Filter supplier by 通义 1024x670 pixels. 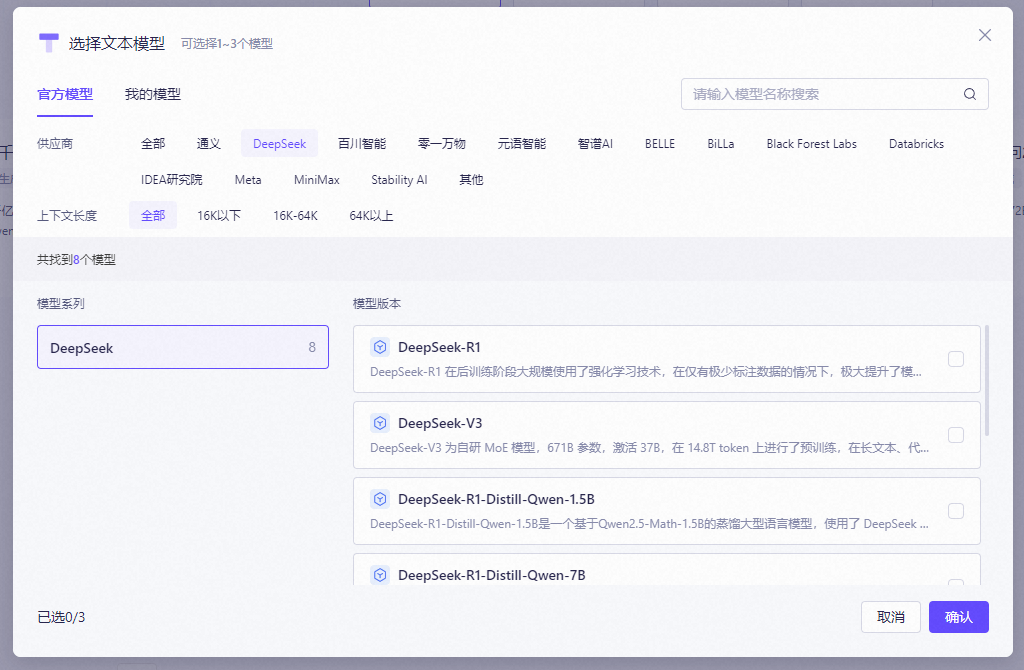point(208,144)
